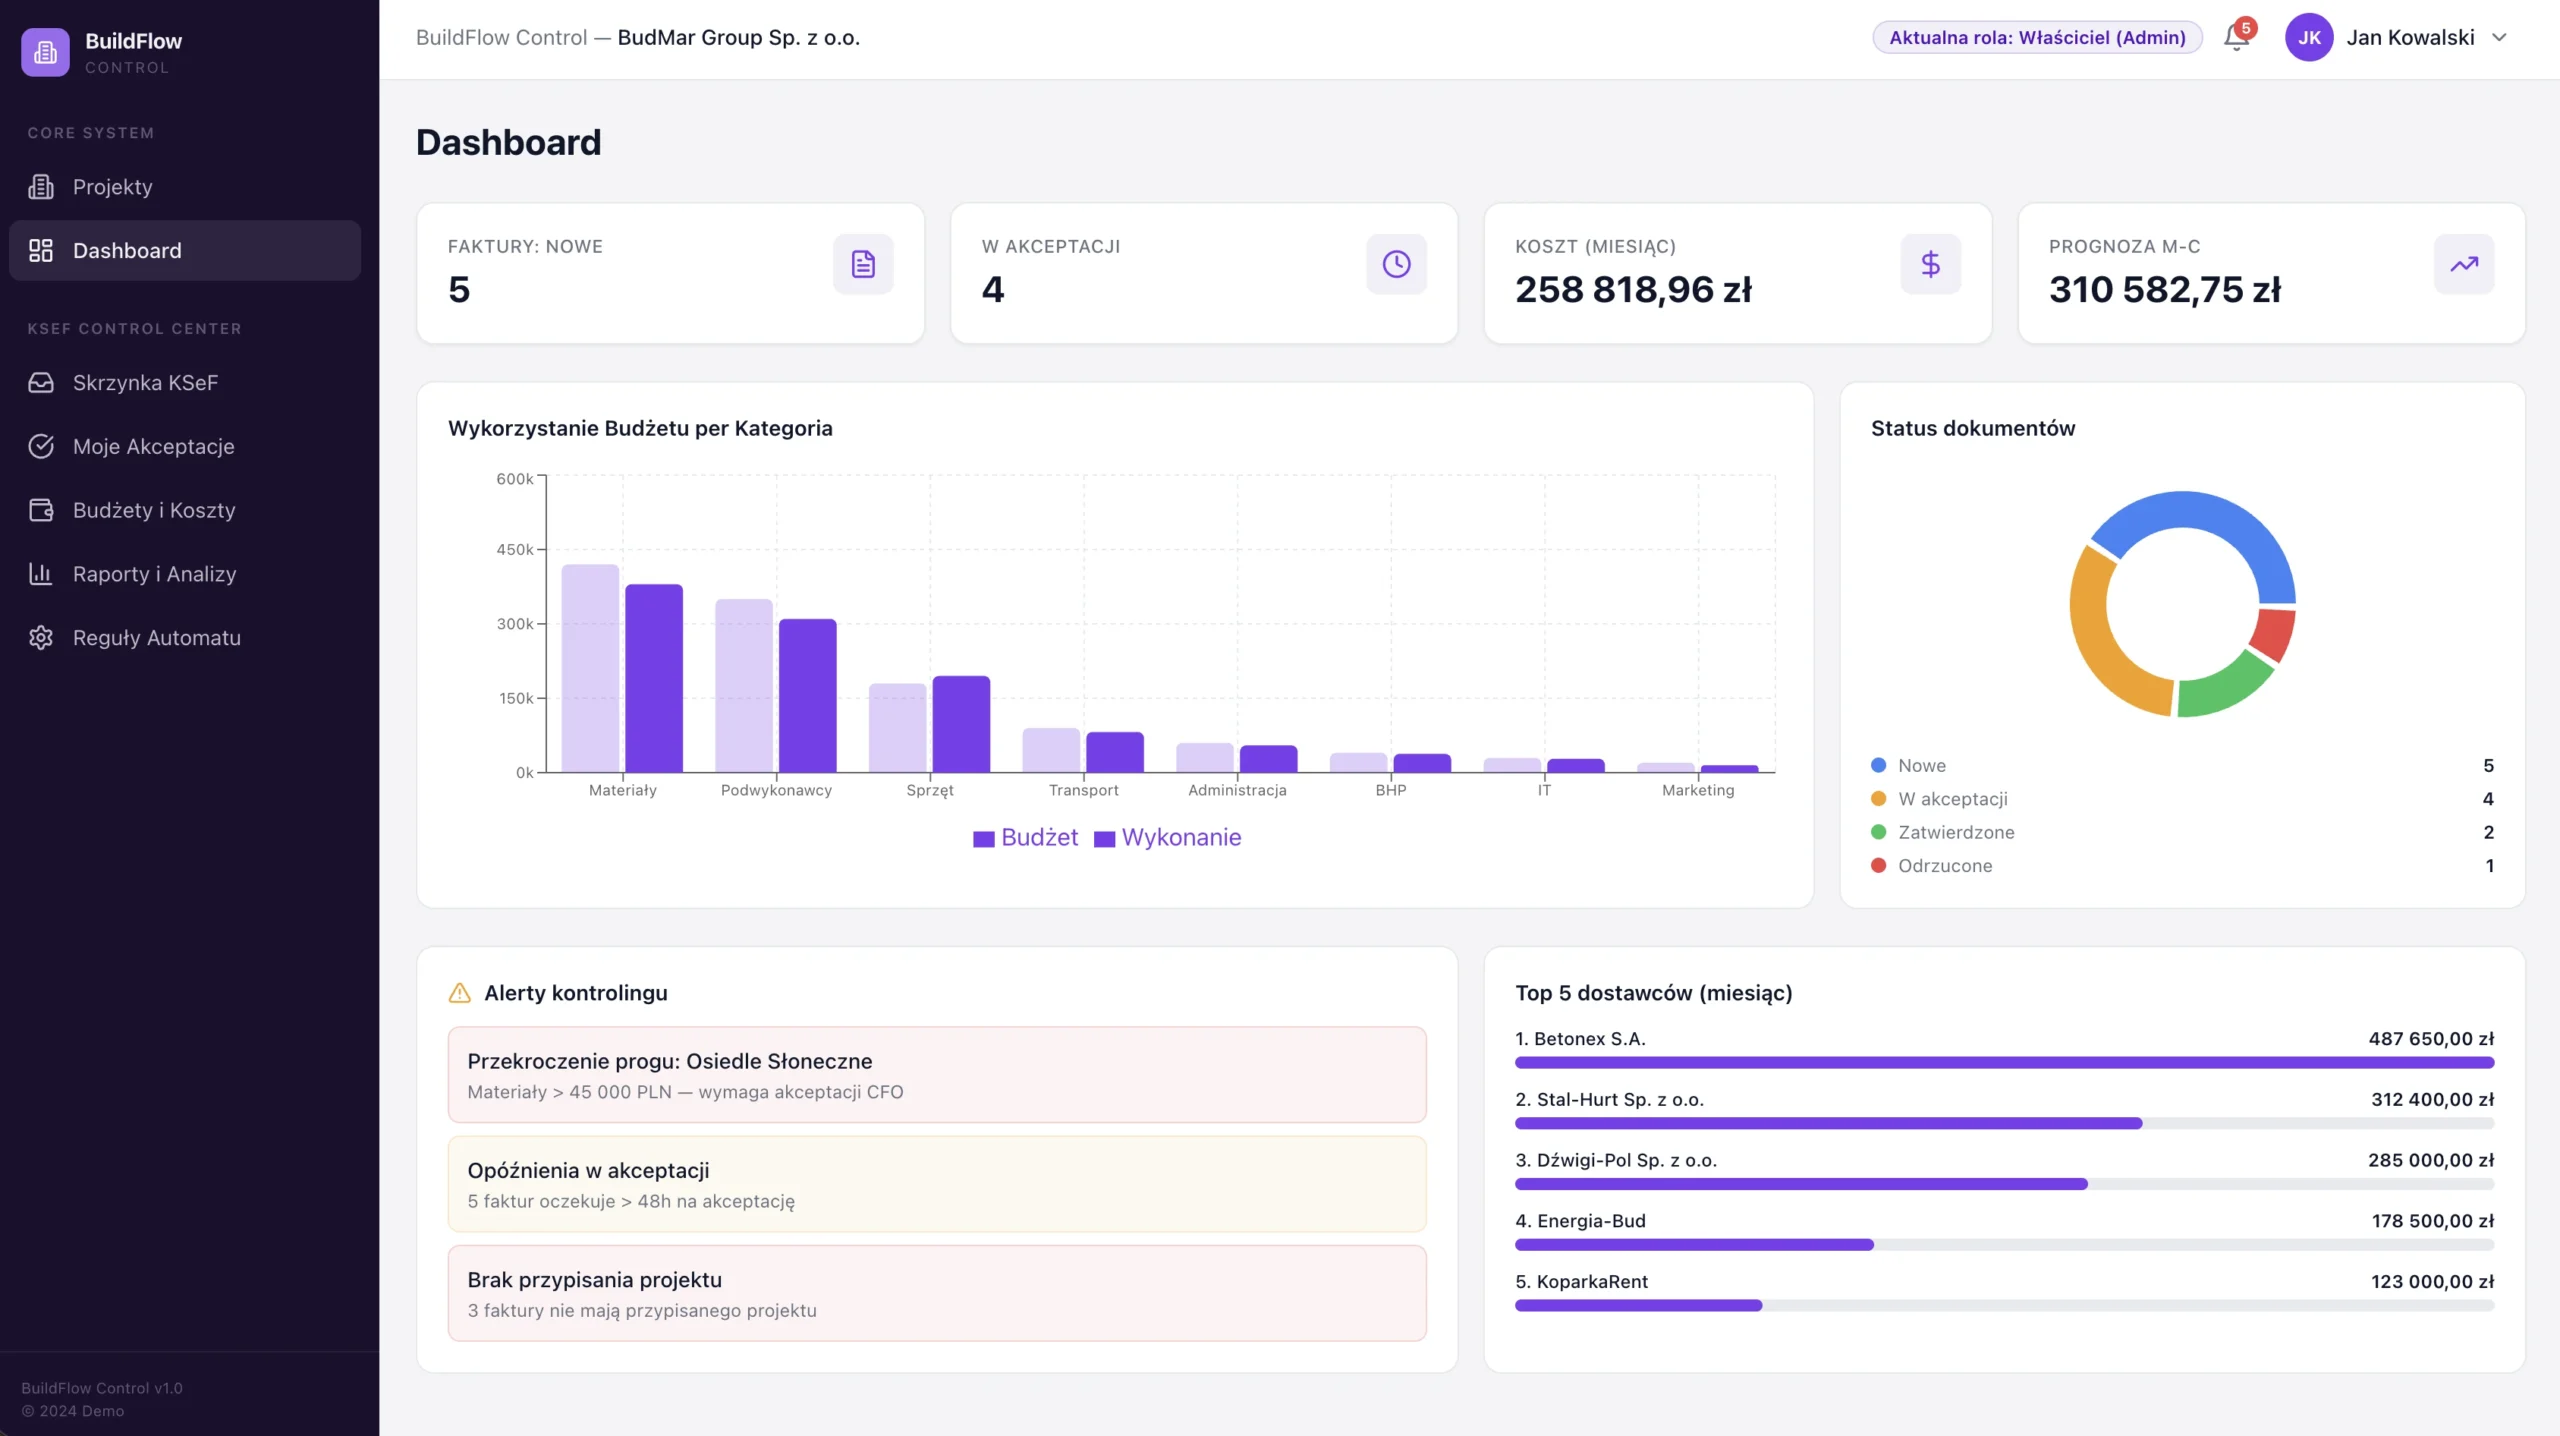Viewport: 2560px width, 1436px height.
Task: Toggle Budżet legend entry in chart
Action: pyautogui.click(x=1026, y=838)
